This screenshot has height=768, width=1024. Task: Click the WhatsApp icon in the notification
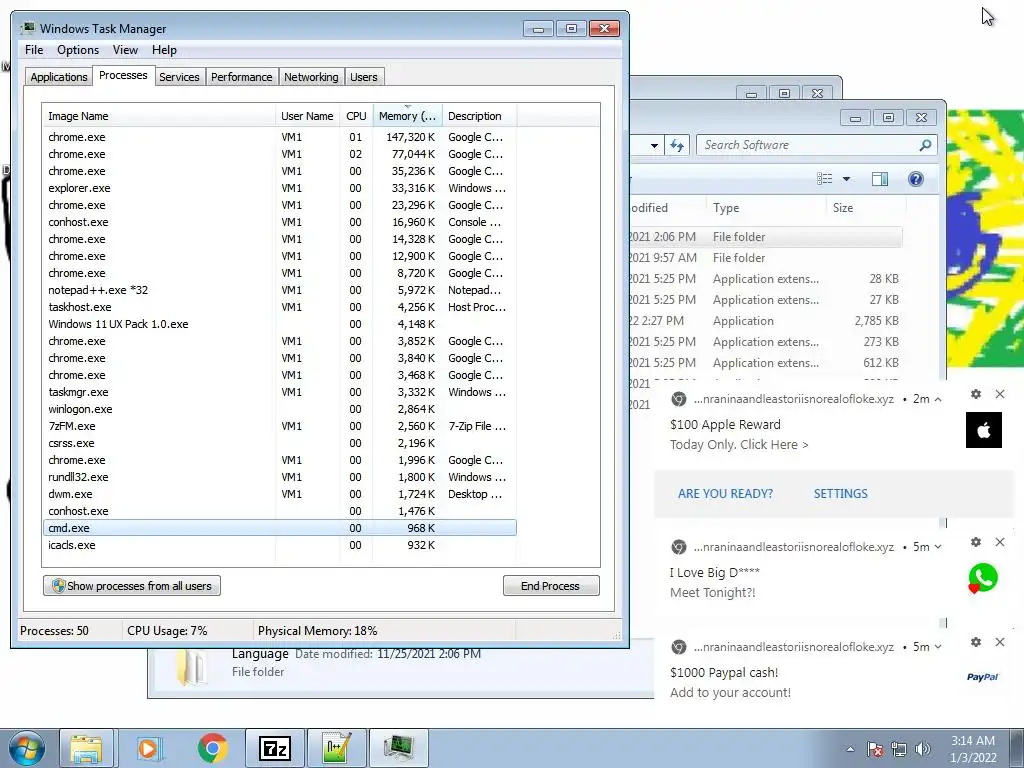983,578
